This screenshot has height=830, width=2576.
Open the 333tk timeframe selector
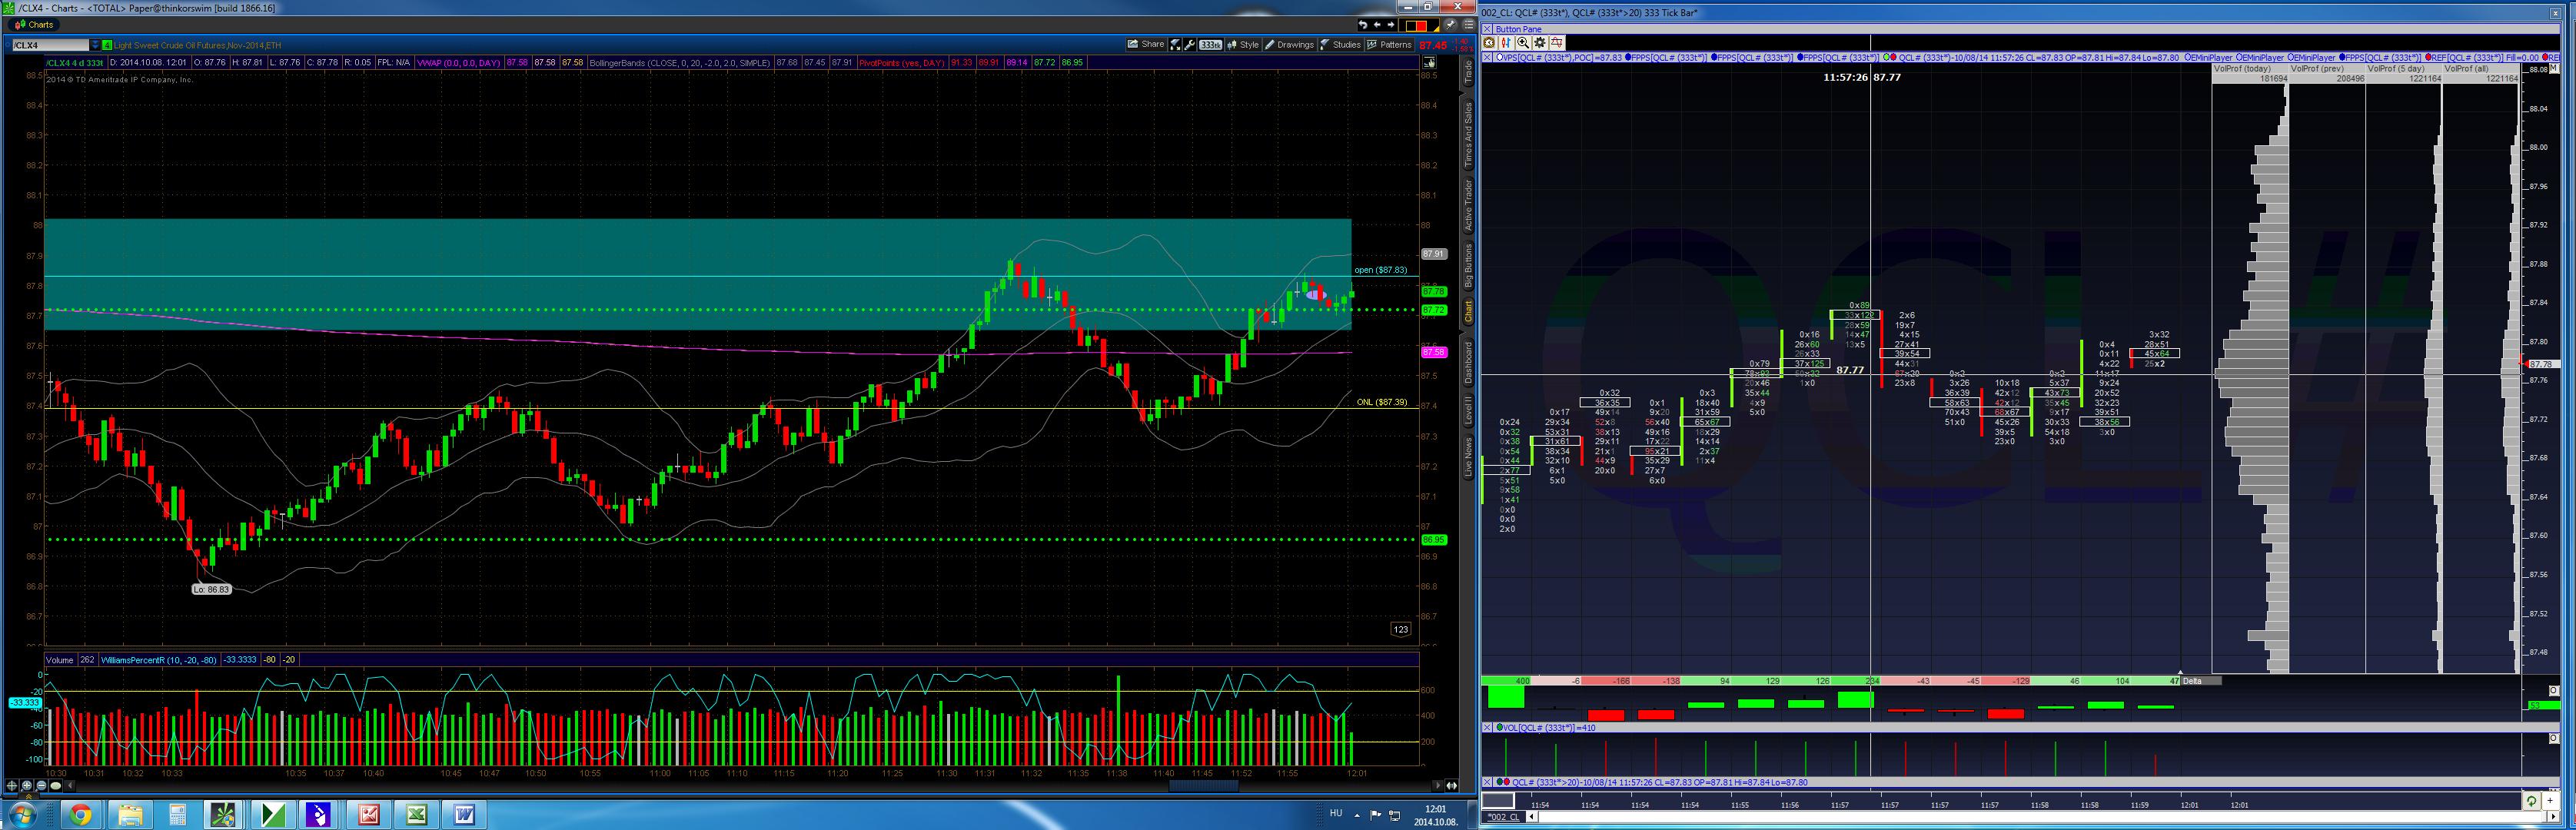tap(1211, 45)
